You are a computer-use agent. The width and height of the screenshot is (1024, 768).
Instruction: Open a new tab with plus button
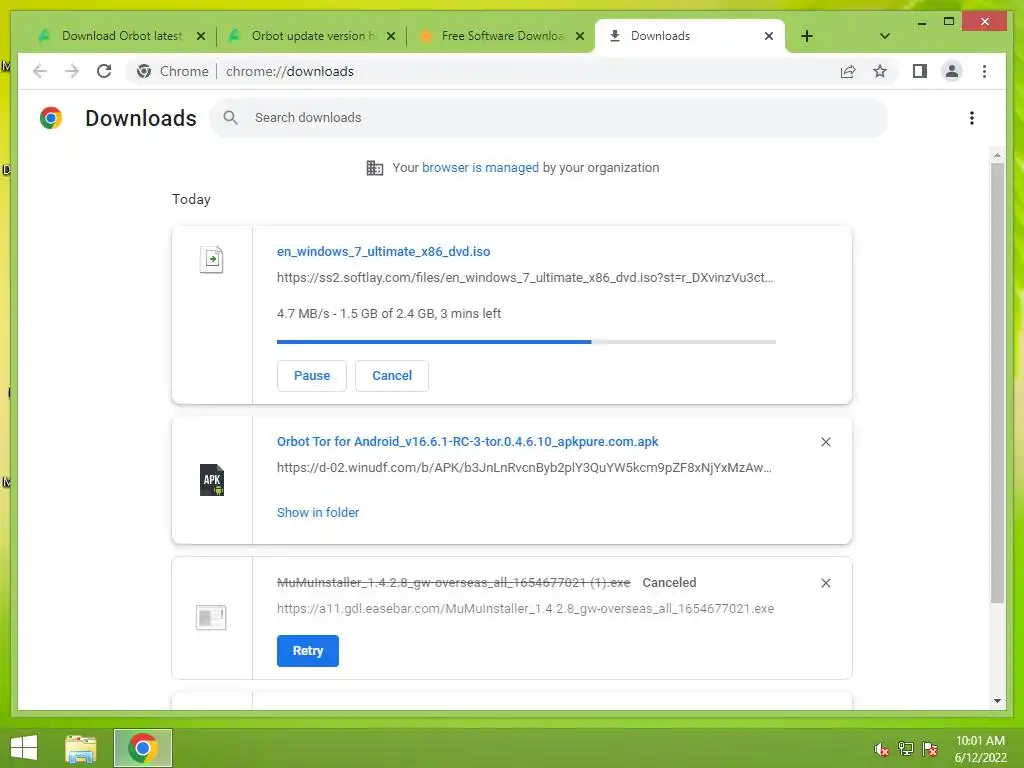click(x=807, y=36)
